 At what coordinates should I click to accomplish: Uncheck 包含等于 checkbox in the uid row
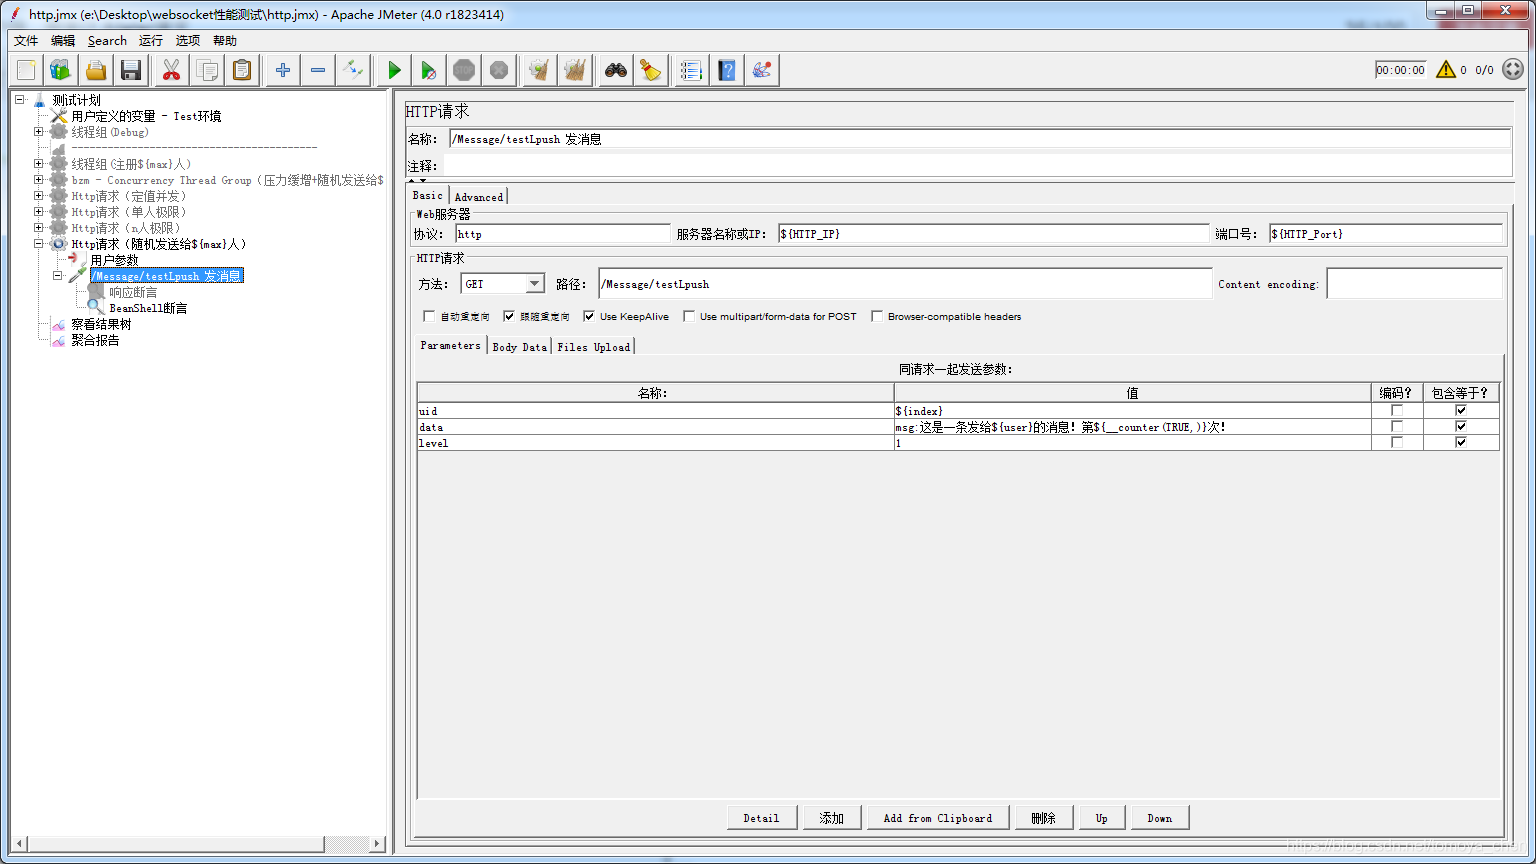pyautogui.click(x=1461, y=410)
